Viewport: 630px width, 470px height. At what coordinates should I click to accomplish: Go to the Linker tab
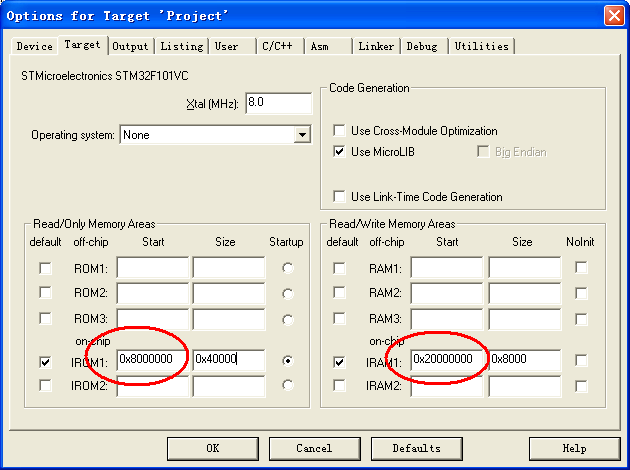[377, 46]
